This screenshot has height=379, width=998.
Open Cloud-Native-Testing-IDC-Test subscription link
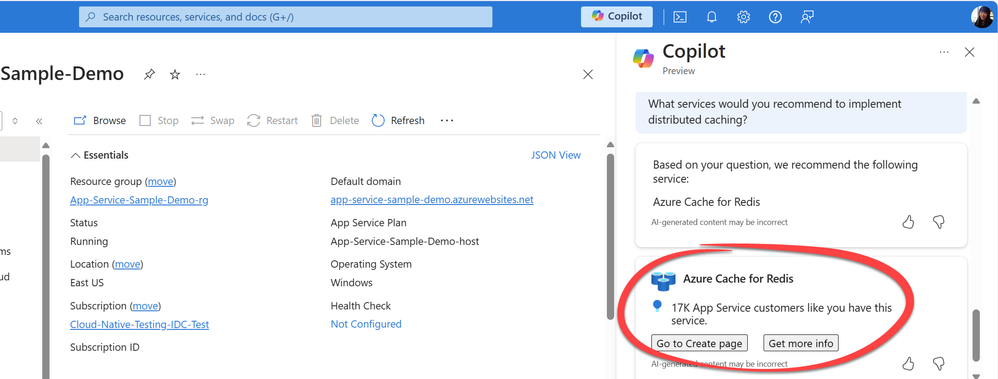pos(139,324)
